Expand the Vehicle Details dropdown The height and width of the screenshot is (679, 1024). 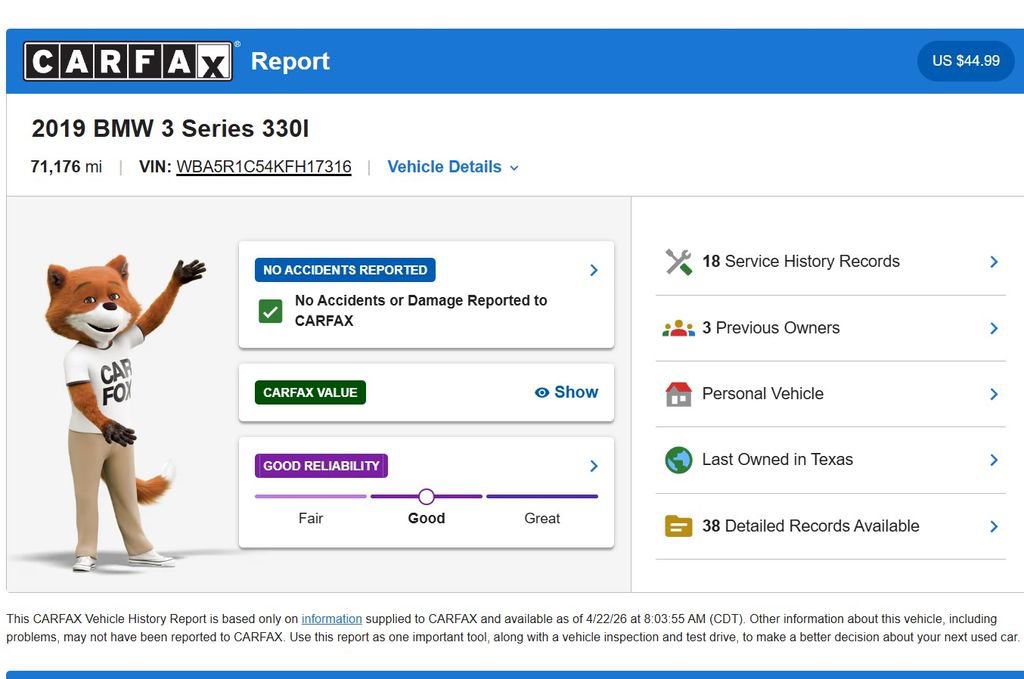(453, 167)
